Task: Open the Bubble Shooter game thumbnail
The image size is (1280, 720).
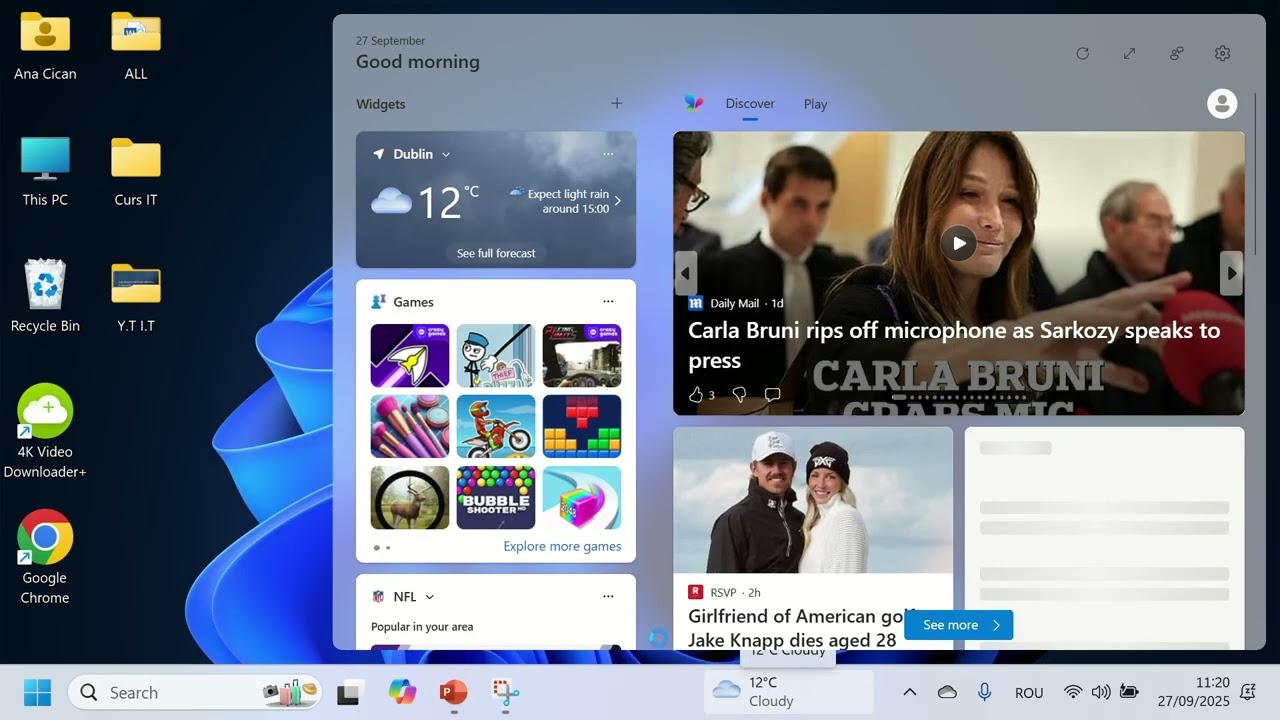Action: 496,497
